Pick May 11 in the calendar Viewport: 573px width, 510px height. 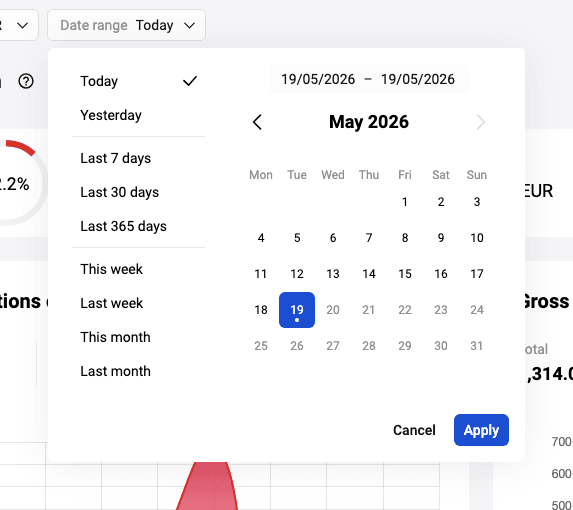(261, 274)
